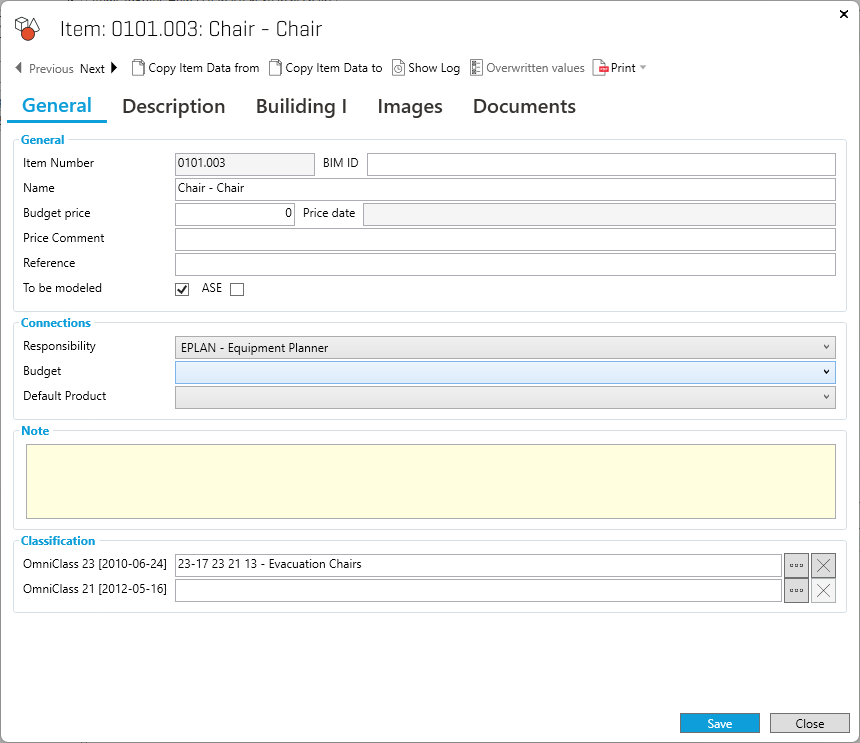The height and width of the screenshot is (743, 860).
Task: Enable the ASE checkbox
Action: click(237, 290)
